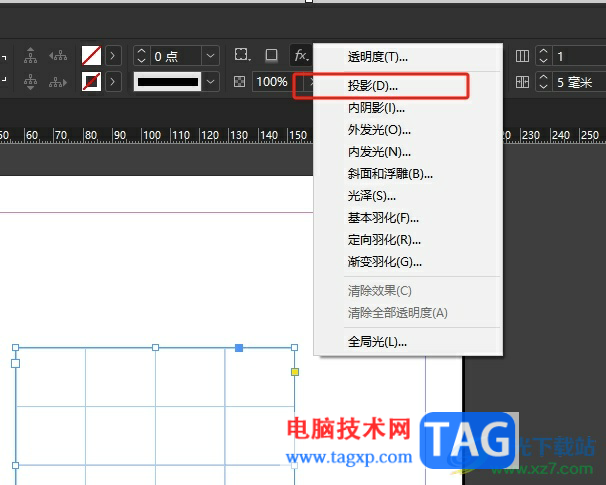Click the gutter stepper beside 5 毫米
Viewport: 606px width, 485px height.
[543, 82]
